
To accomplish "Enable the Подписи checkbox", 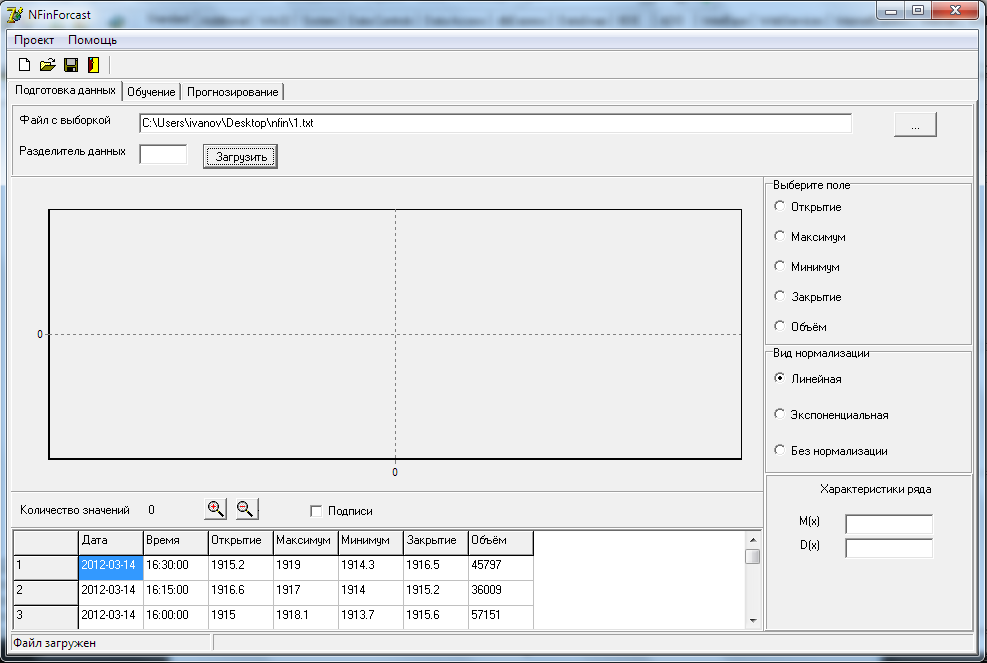I will click(x=316, y=511).
